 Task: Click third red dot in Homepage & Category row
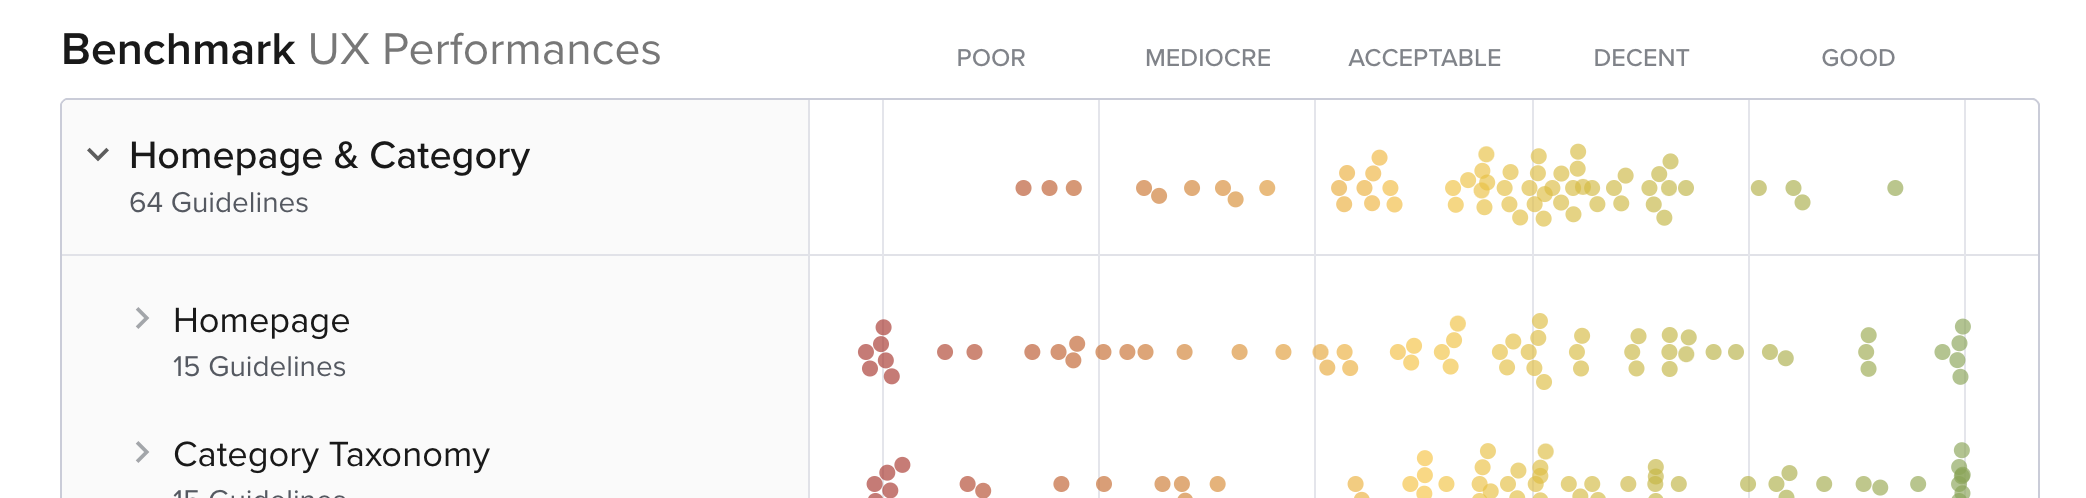click(1074, 188)
